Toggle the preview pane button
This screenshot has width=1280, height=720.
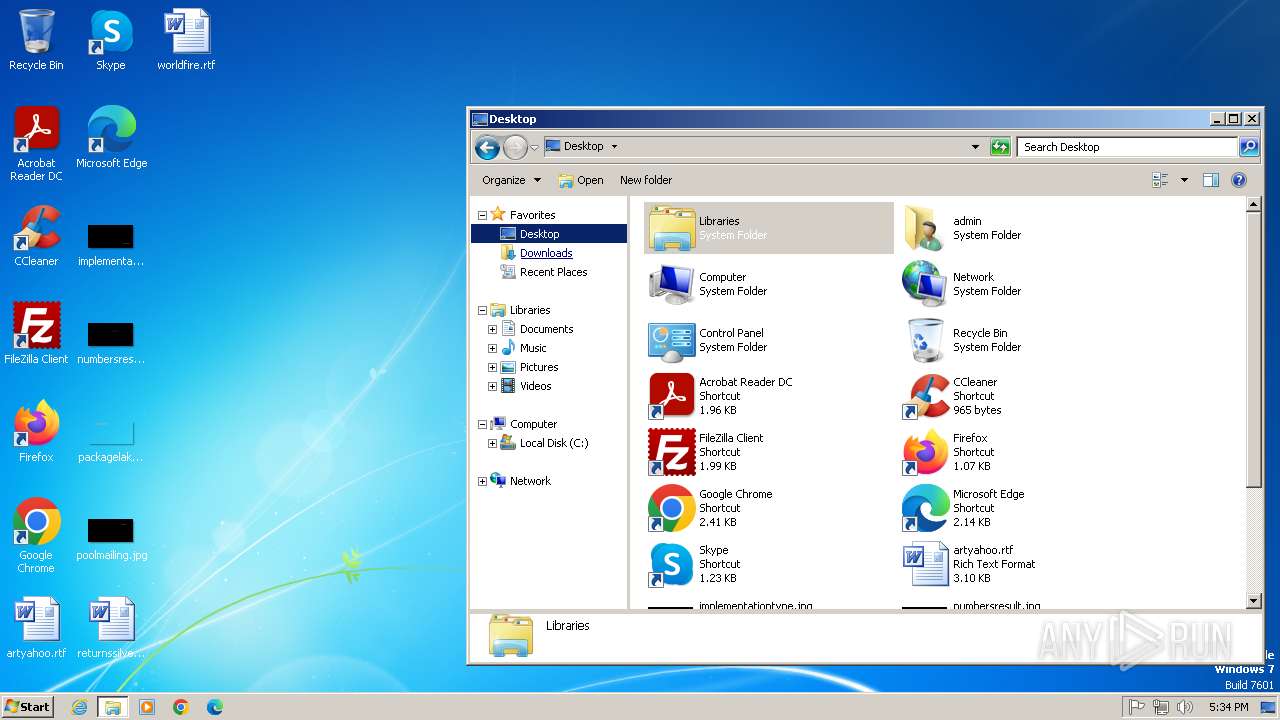click(x=1211, y=180)
